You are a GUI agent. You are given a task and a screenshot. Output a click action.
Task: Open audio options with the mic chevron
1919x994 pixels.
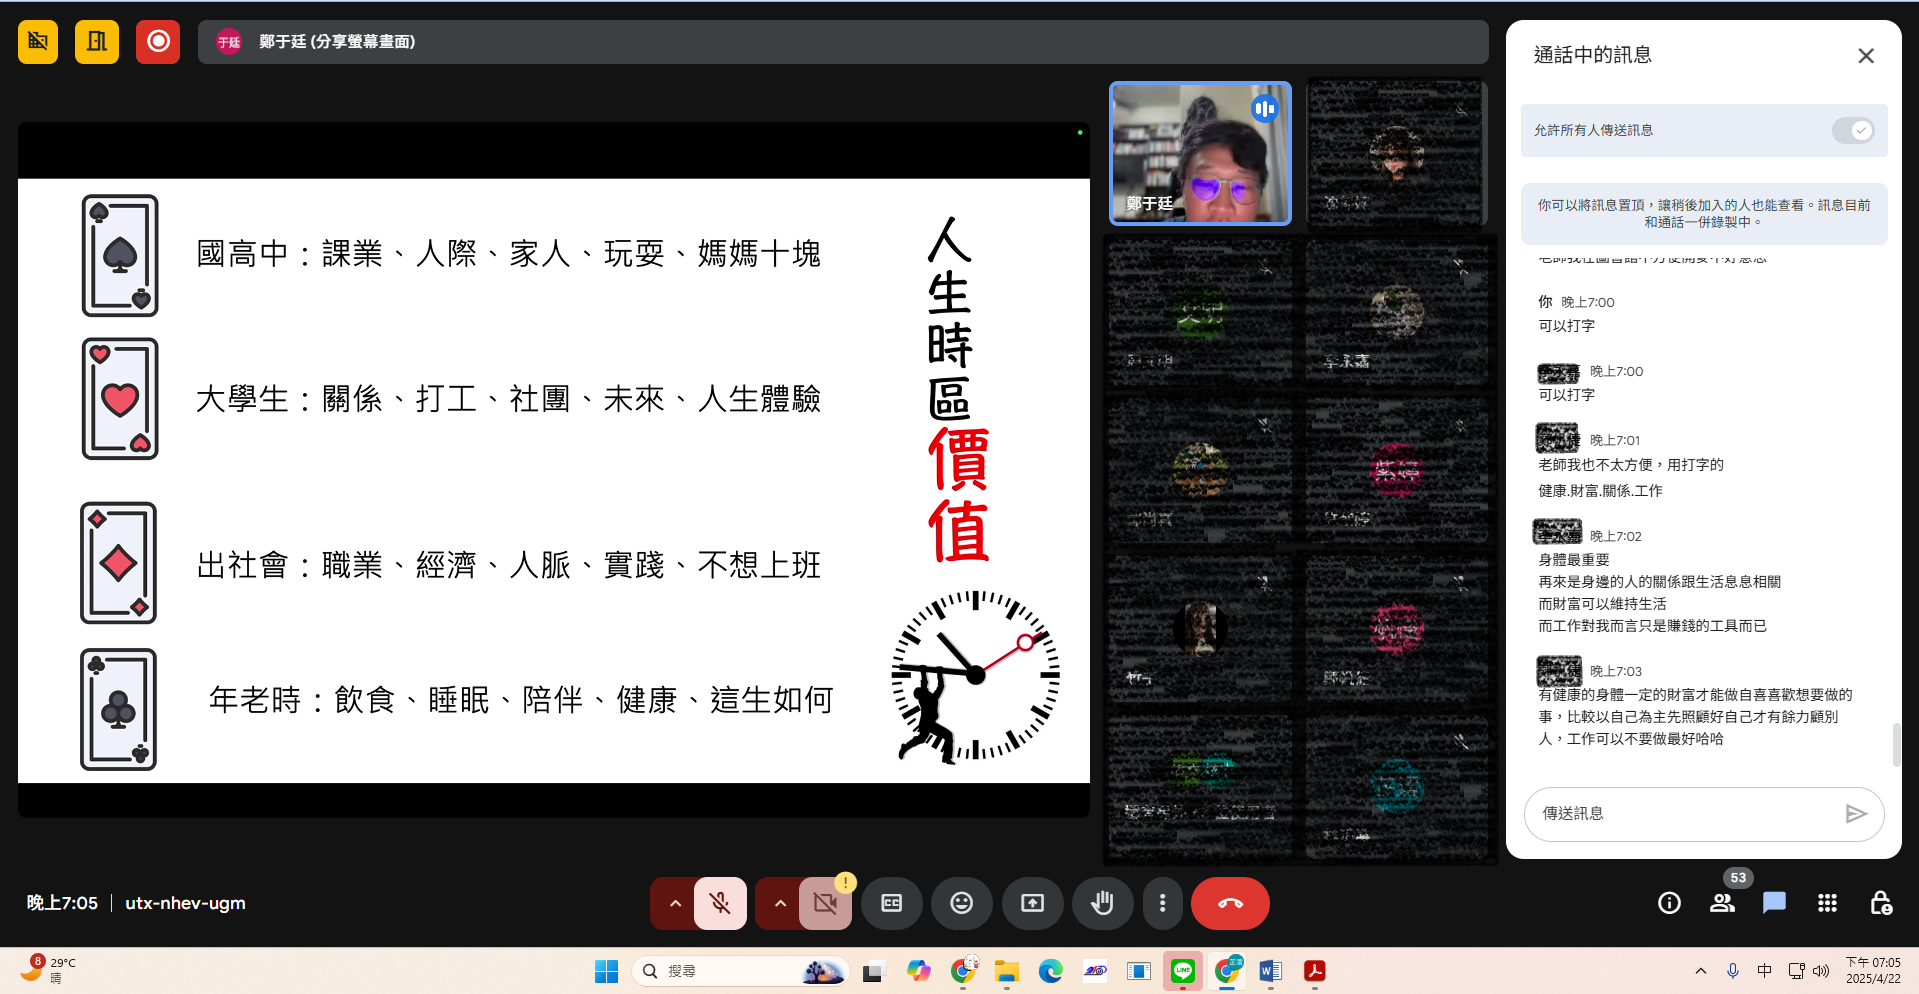click(675, 903)
